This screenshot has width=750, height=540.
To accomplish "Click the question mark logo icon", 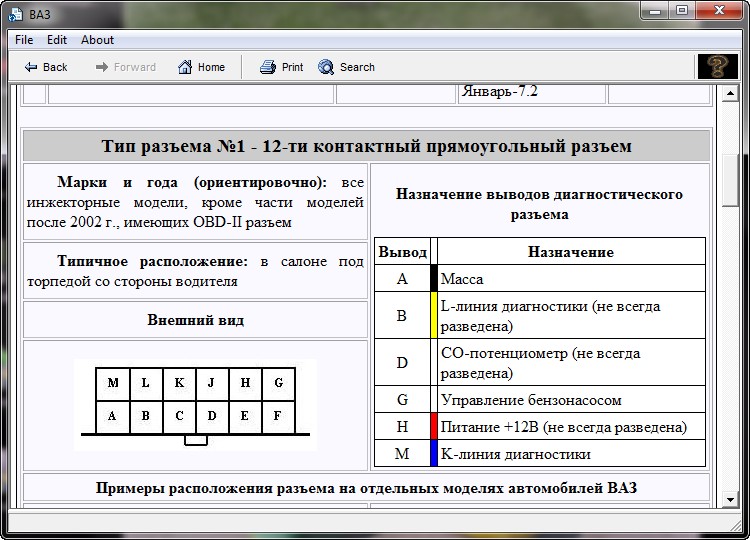I will (x=717, y=67).
